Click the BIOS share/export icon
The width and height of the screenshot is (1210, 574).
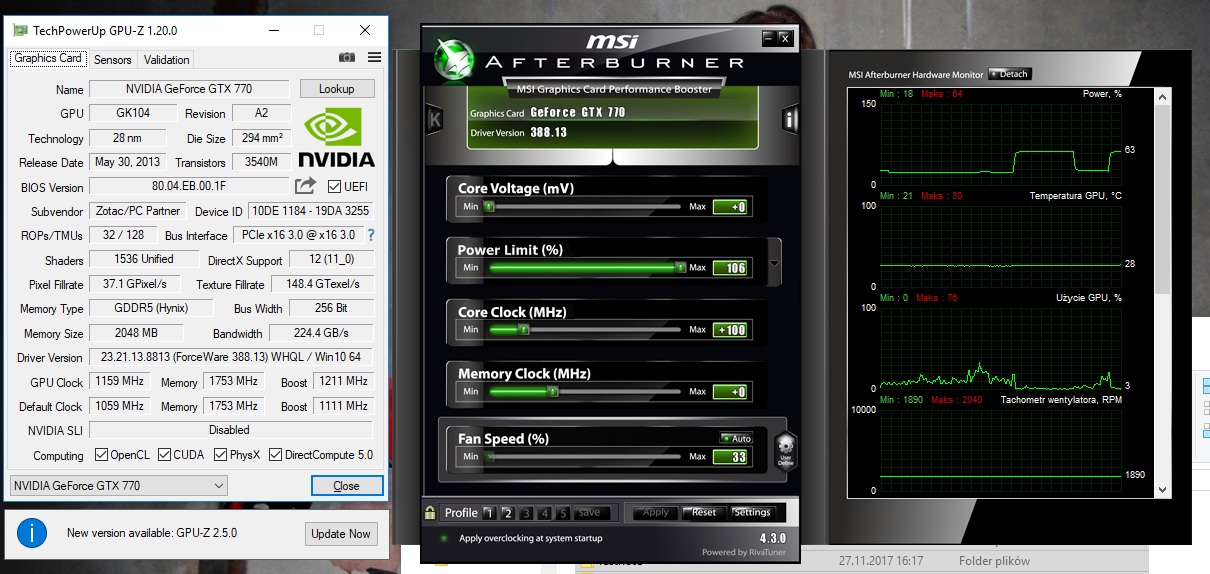click(306, 186)
